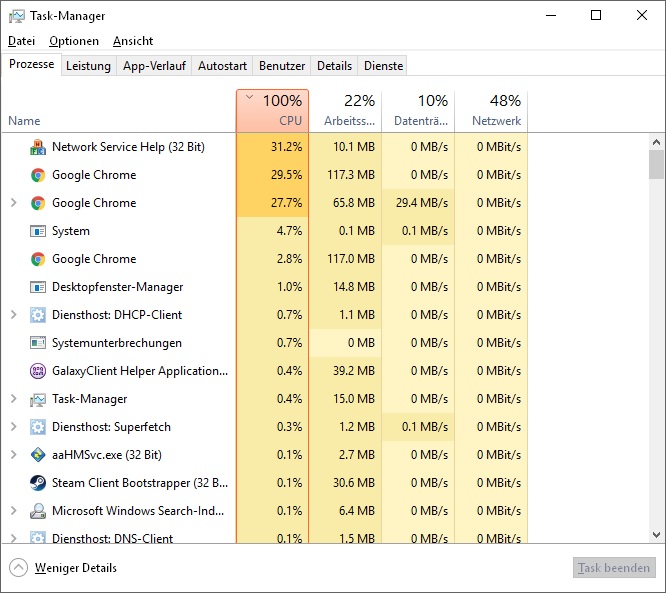Click the GalaxyClient Helper Application icon

[38, 371]
